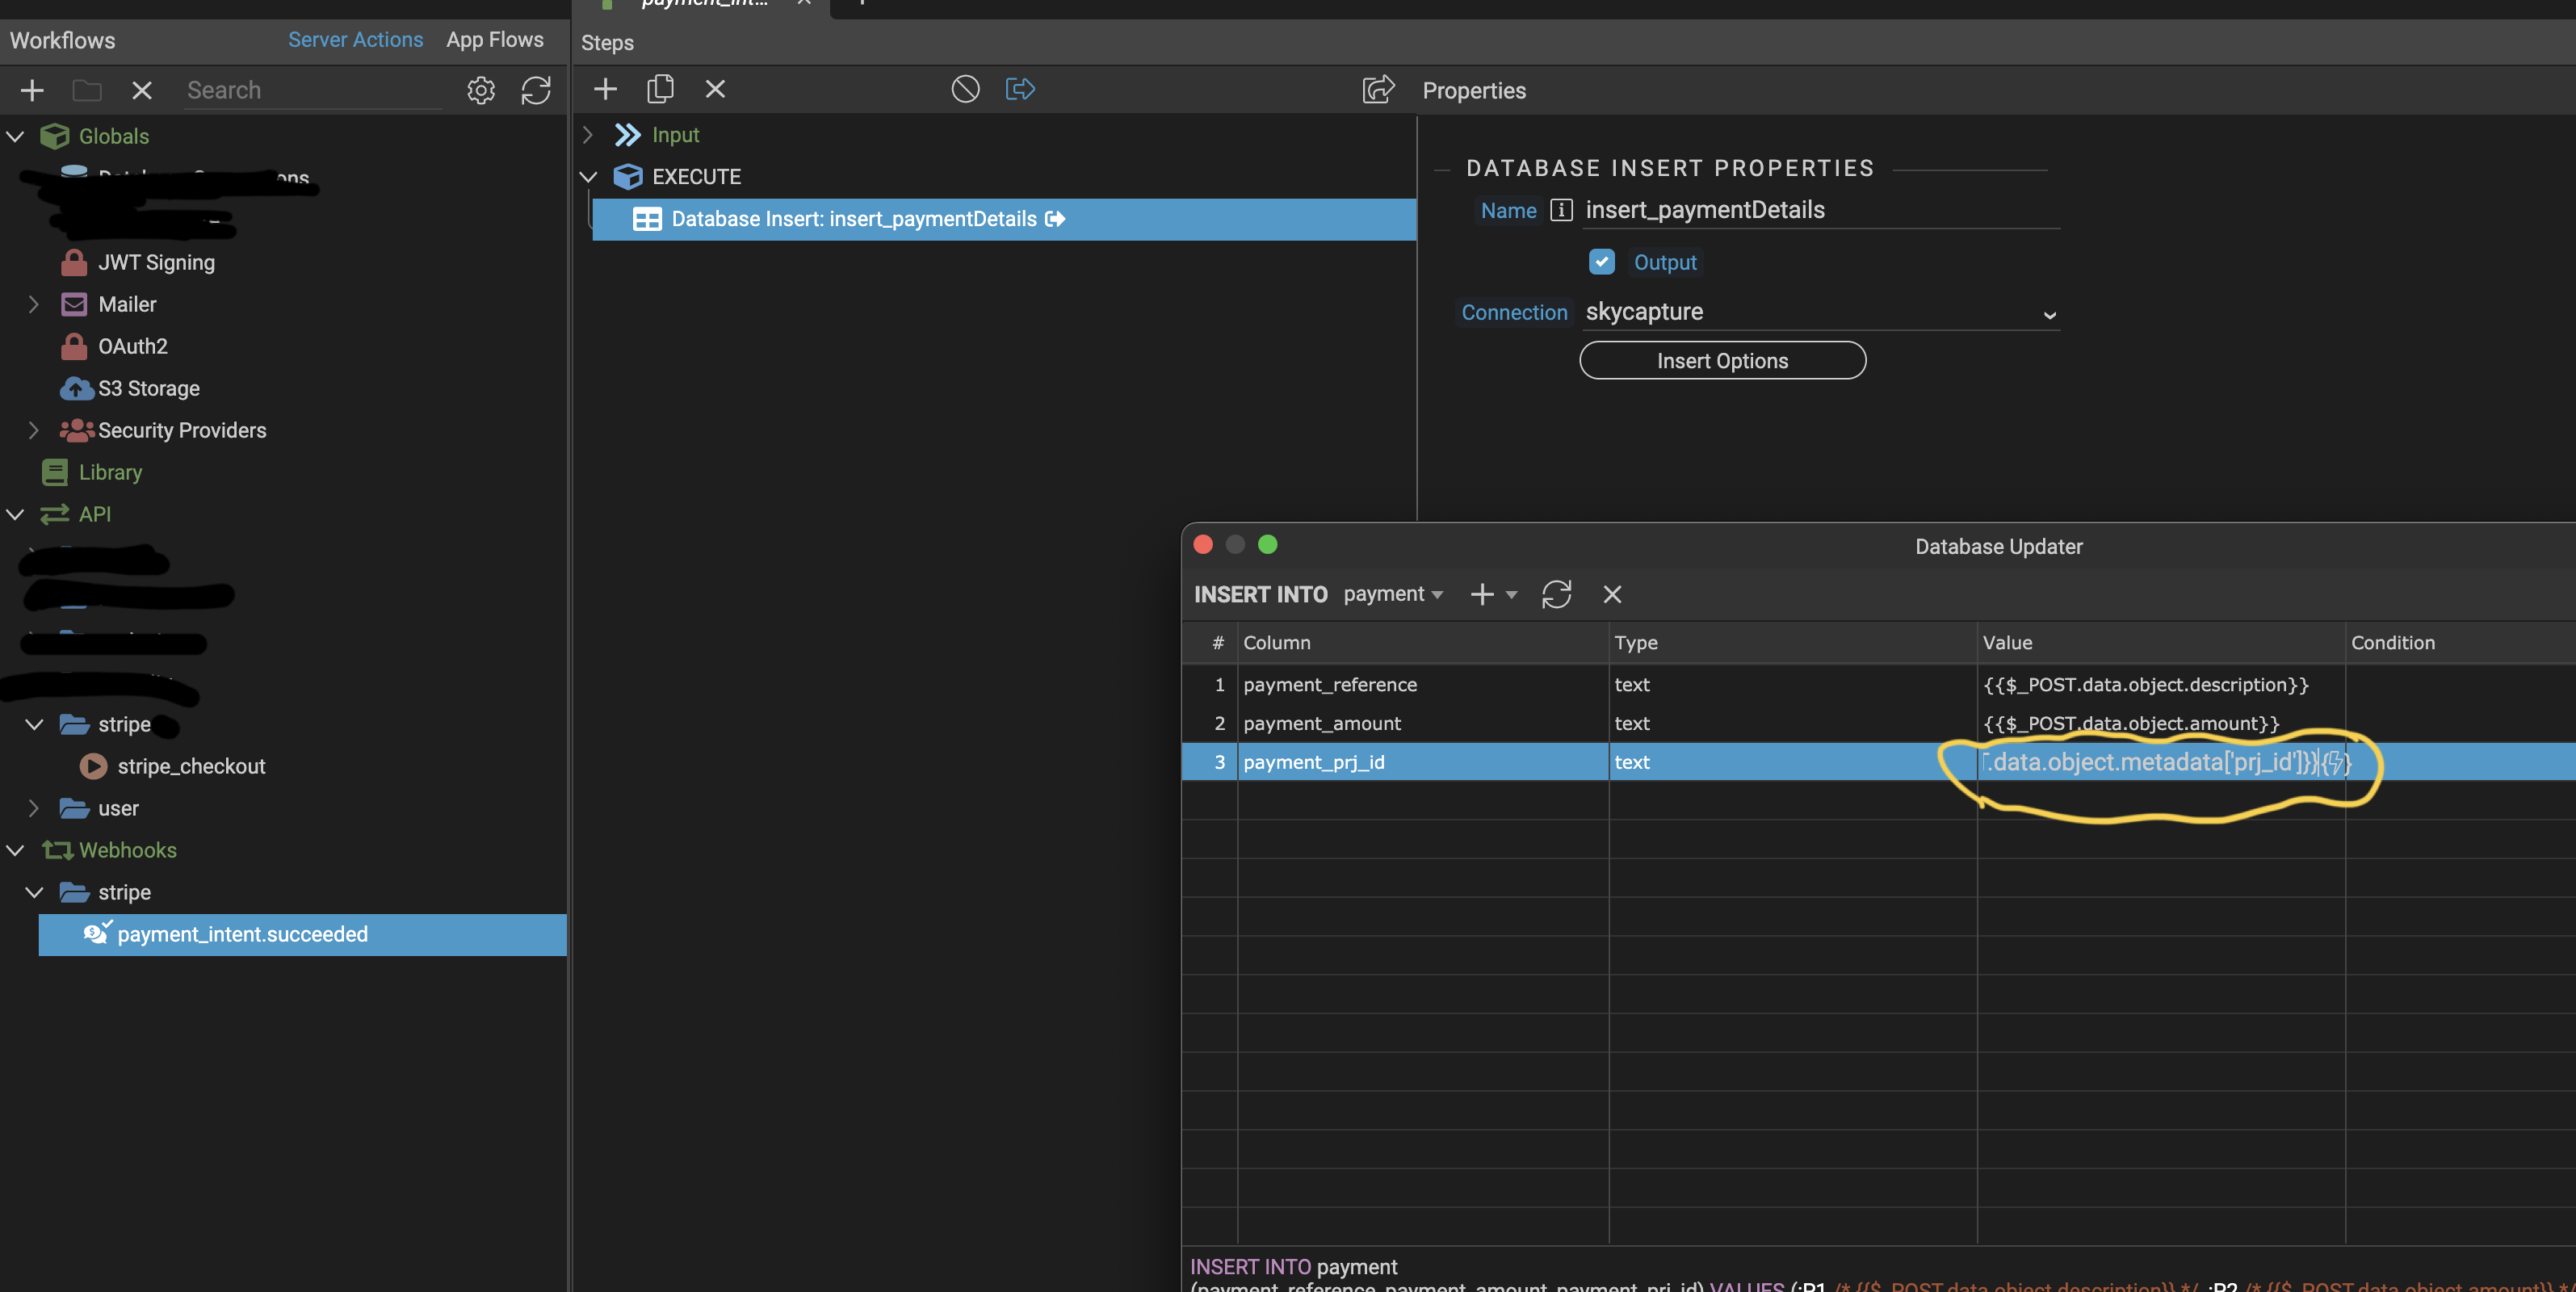The height and width of the screenshot is (1292, 2576).
Task: Open the stripe_checkout API action
Action: click(191, 766)
